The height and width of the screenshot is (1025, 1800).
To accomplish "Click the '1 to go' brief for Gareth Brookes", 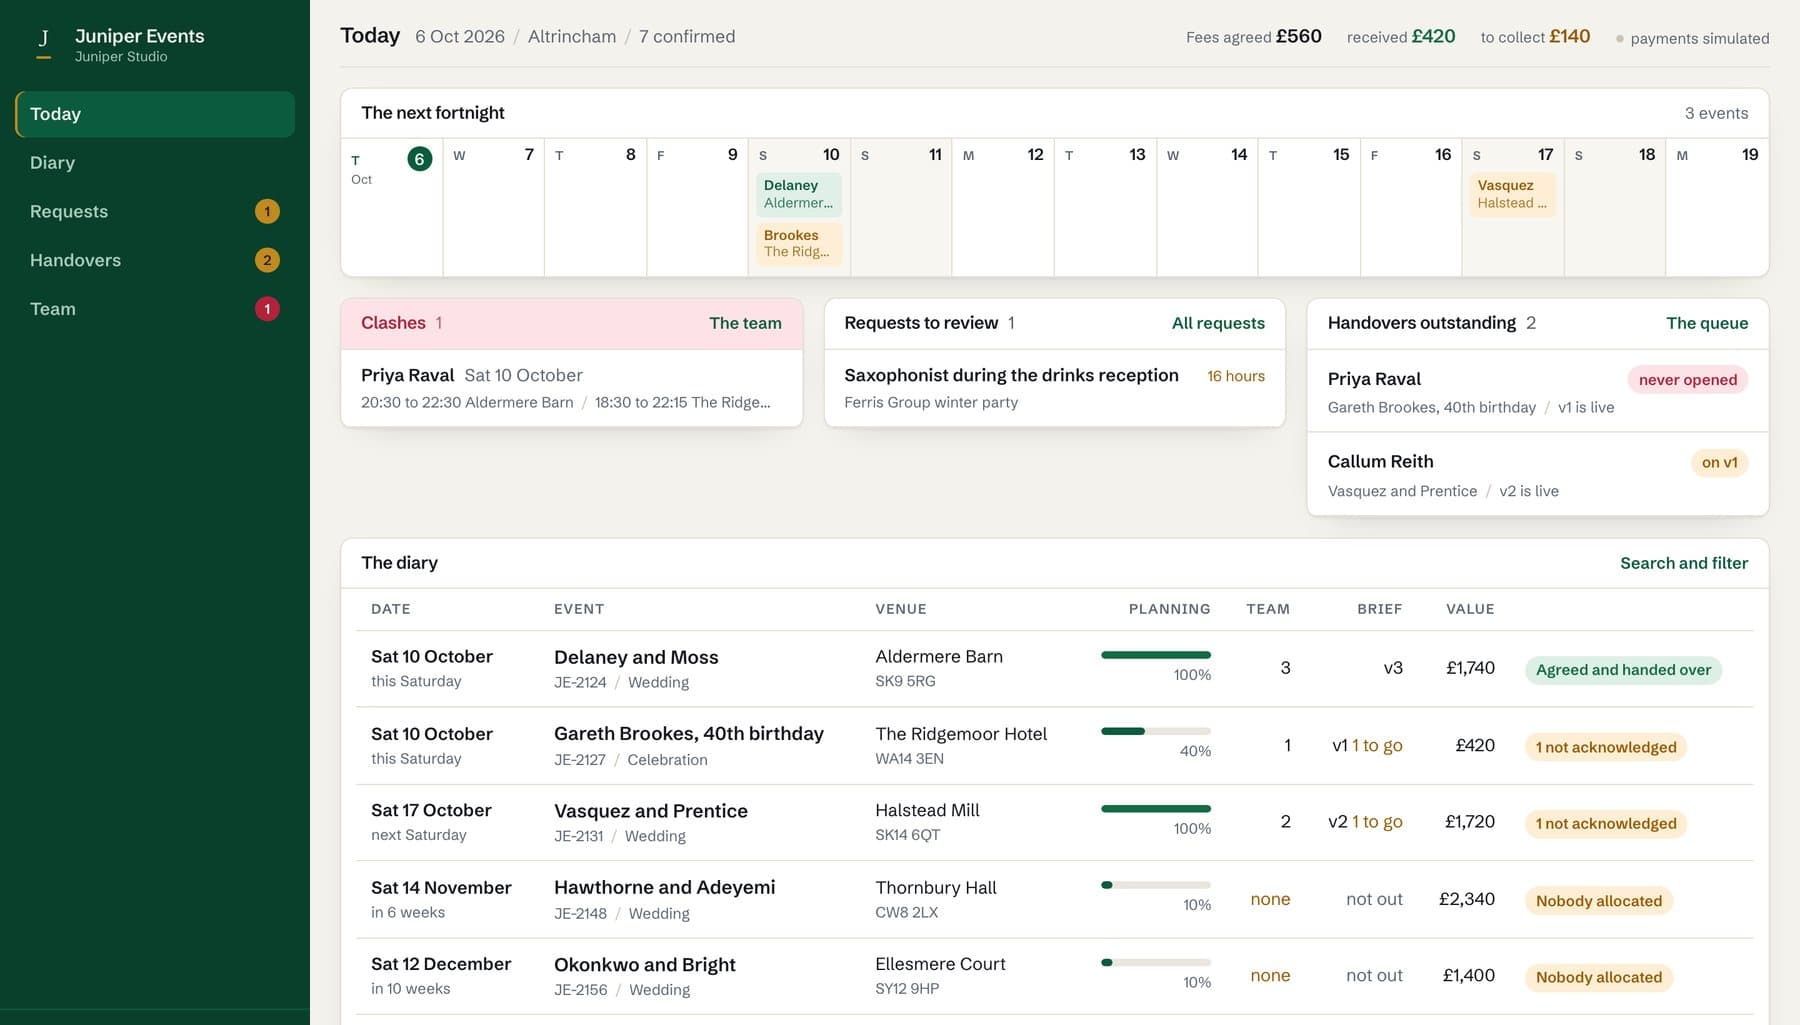I will [x=1377, y=746].
